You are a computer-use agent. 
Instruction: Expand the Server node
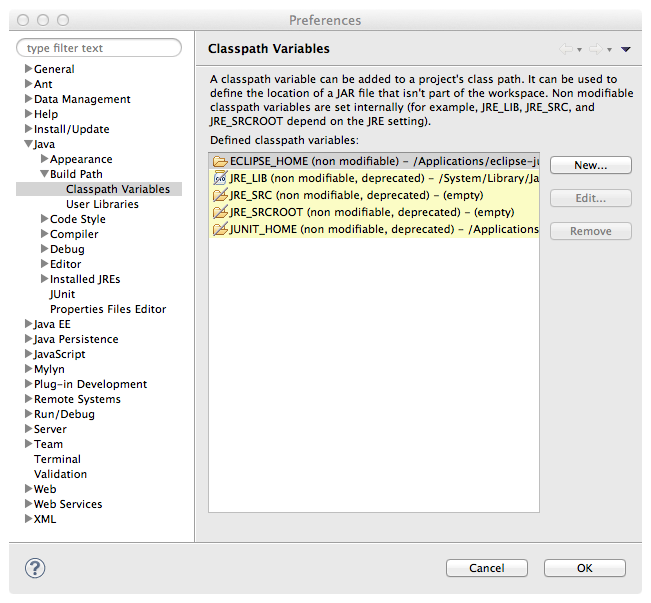(28, 428)
